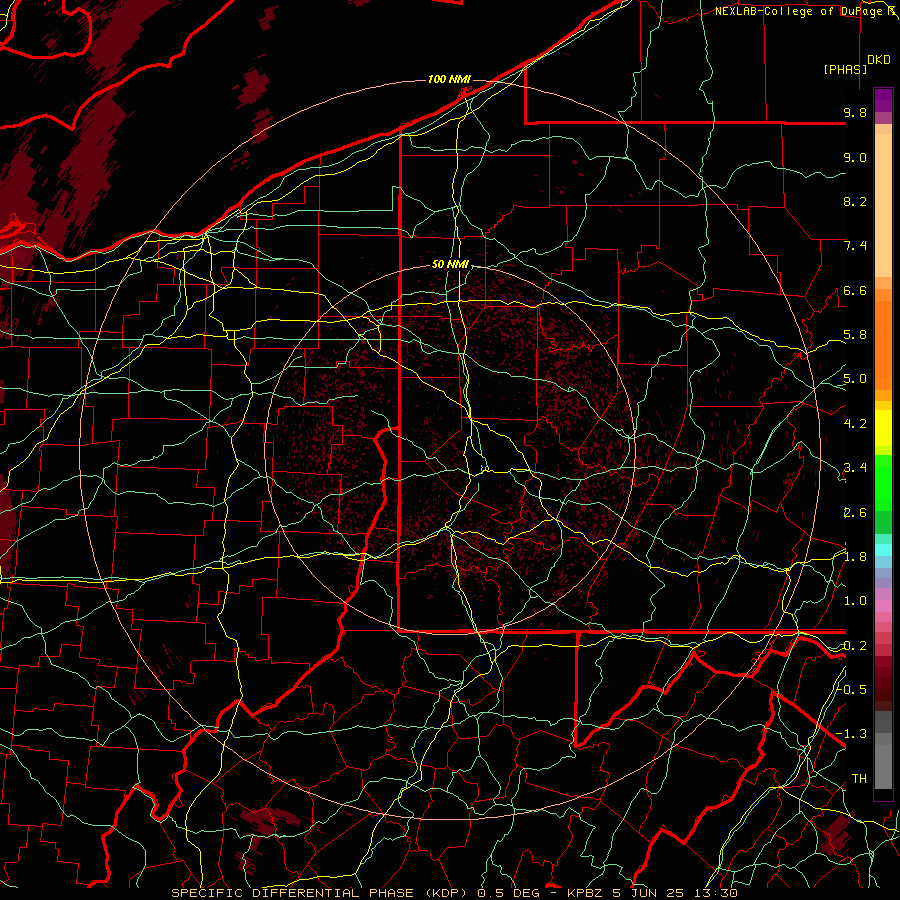This screenshot has width=900, height=900.
Task: Click the NEXLAB-College of DuPage label
Action: pos(802,11)
